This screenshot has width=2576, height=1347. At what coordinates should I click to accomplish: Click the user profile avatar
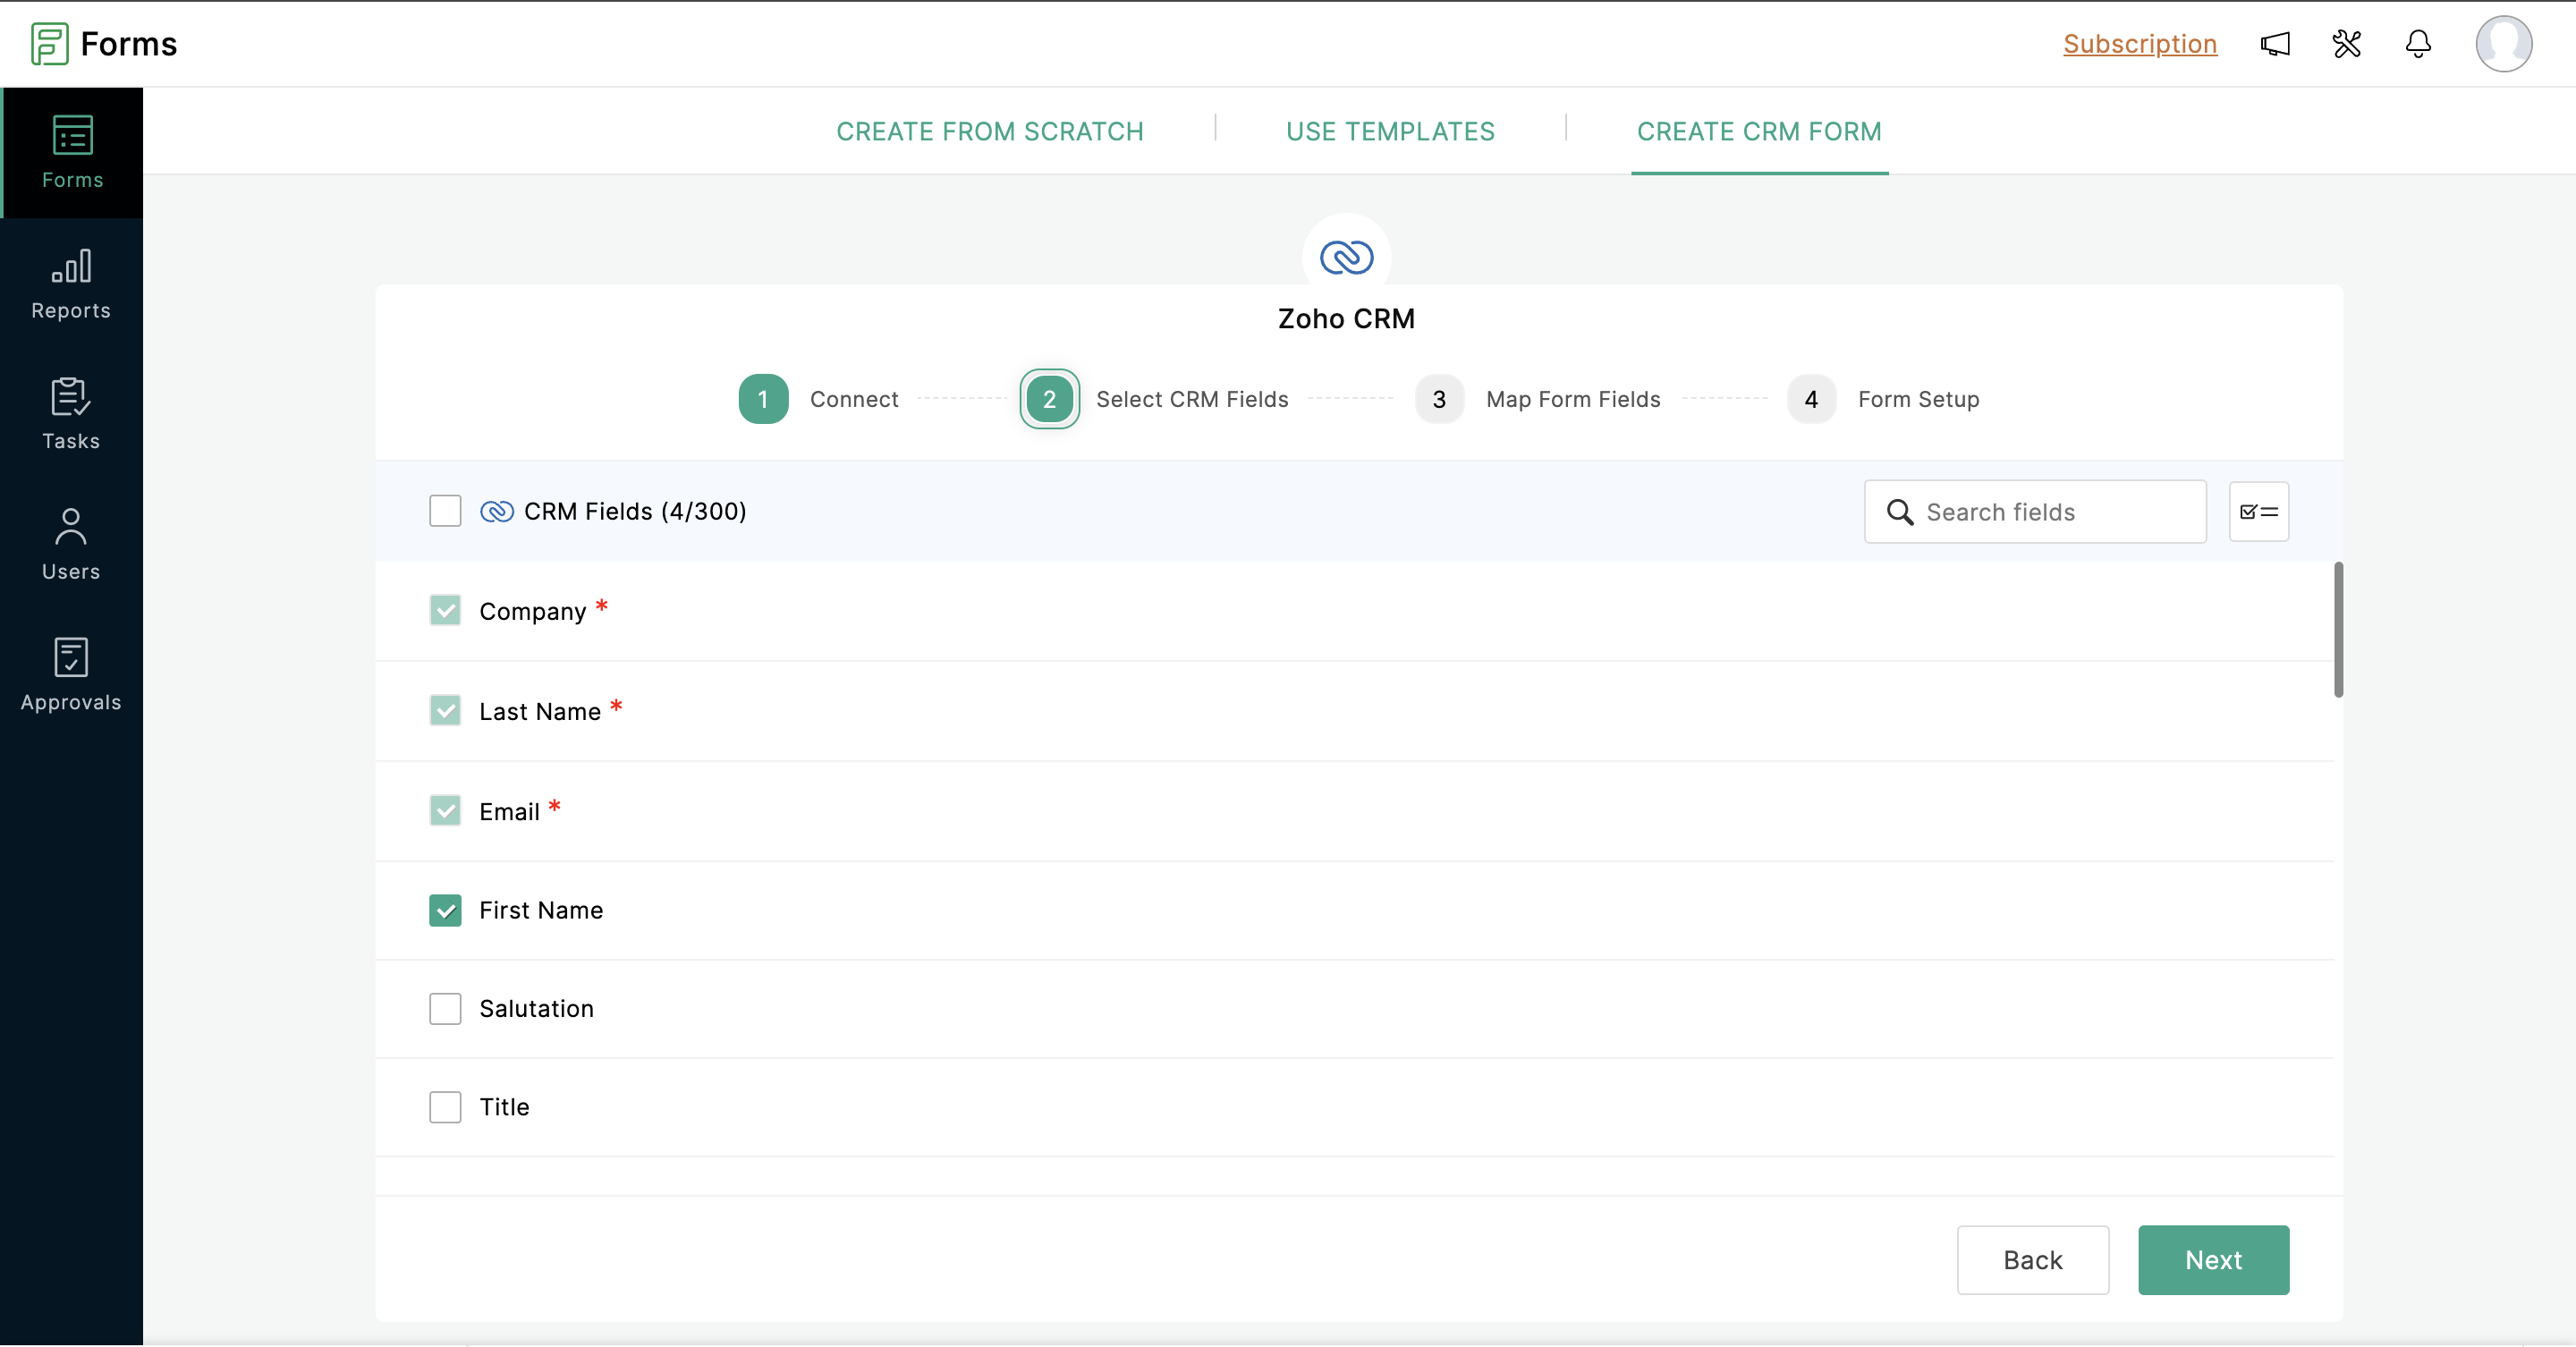[x=2503, y=44]
